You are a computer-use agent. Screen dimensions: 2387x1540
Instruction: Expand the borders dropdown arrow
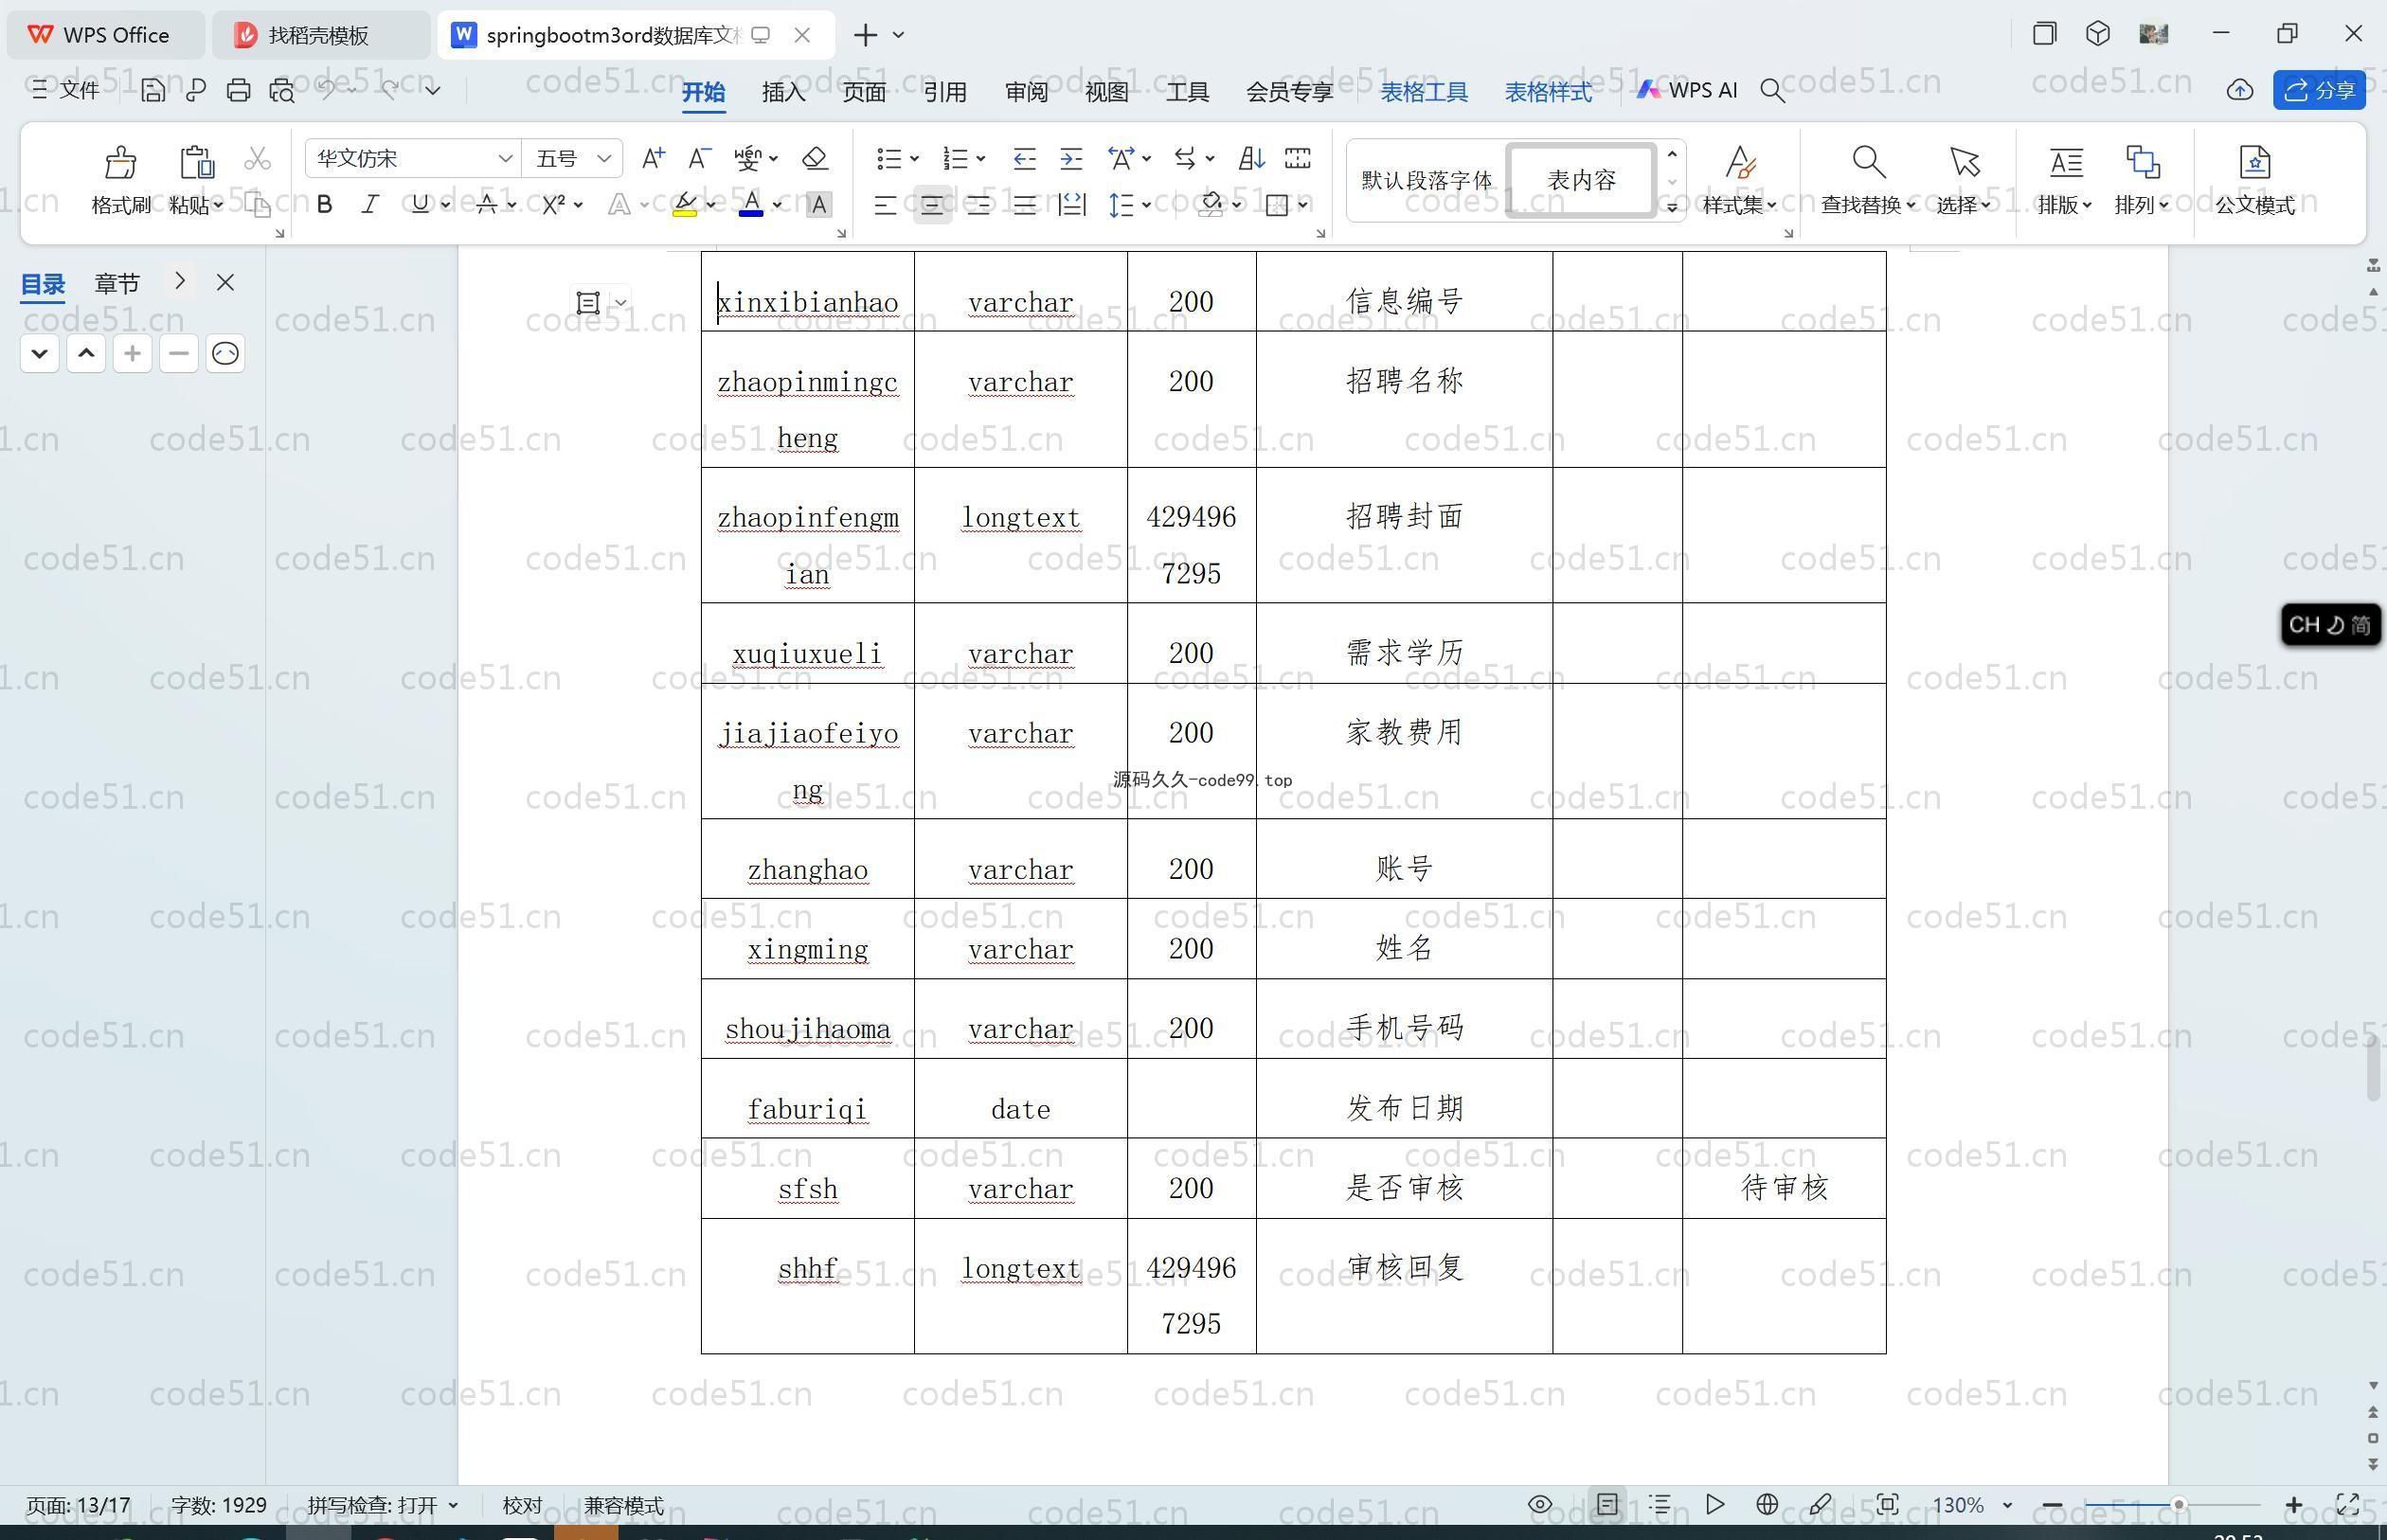pyautogui.click(x=1303, y=205)
